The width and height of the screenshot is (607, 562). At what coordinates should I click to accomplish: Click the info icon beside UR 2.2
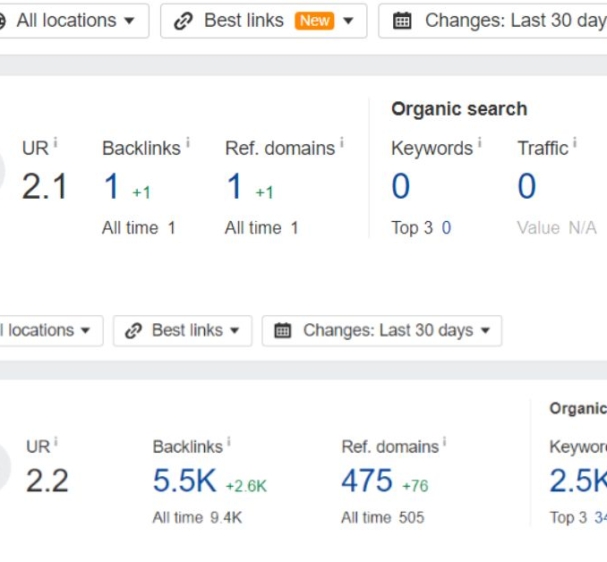56,441
